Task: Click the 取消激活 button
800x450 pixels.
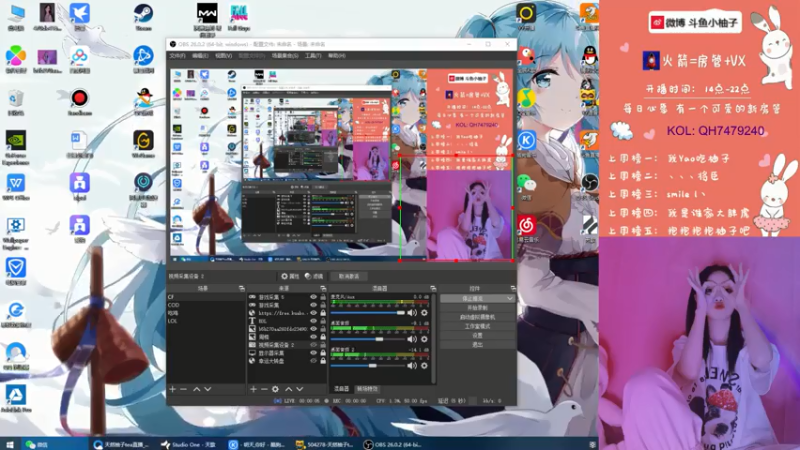Action: (x=349, y=276)
